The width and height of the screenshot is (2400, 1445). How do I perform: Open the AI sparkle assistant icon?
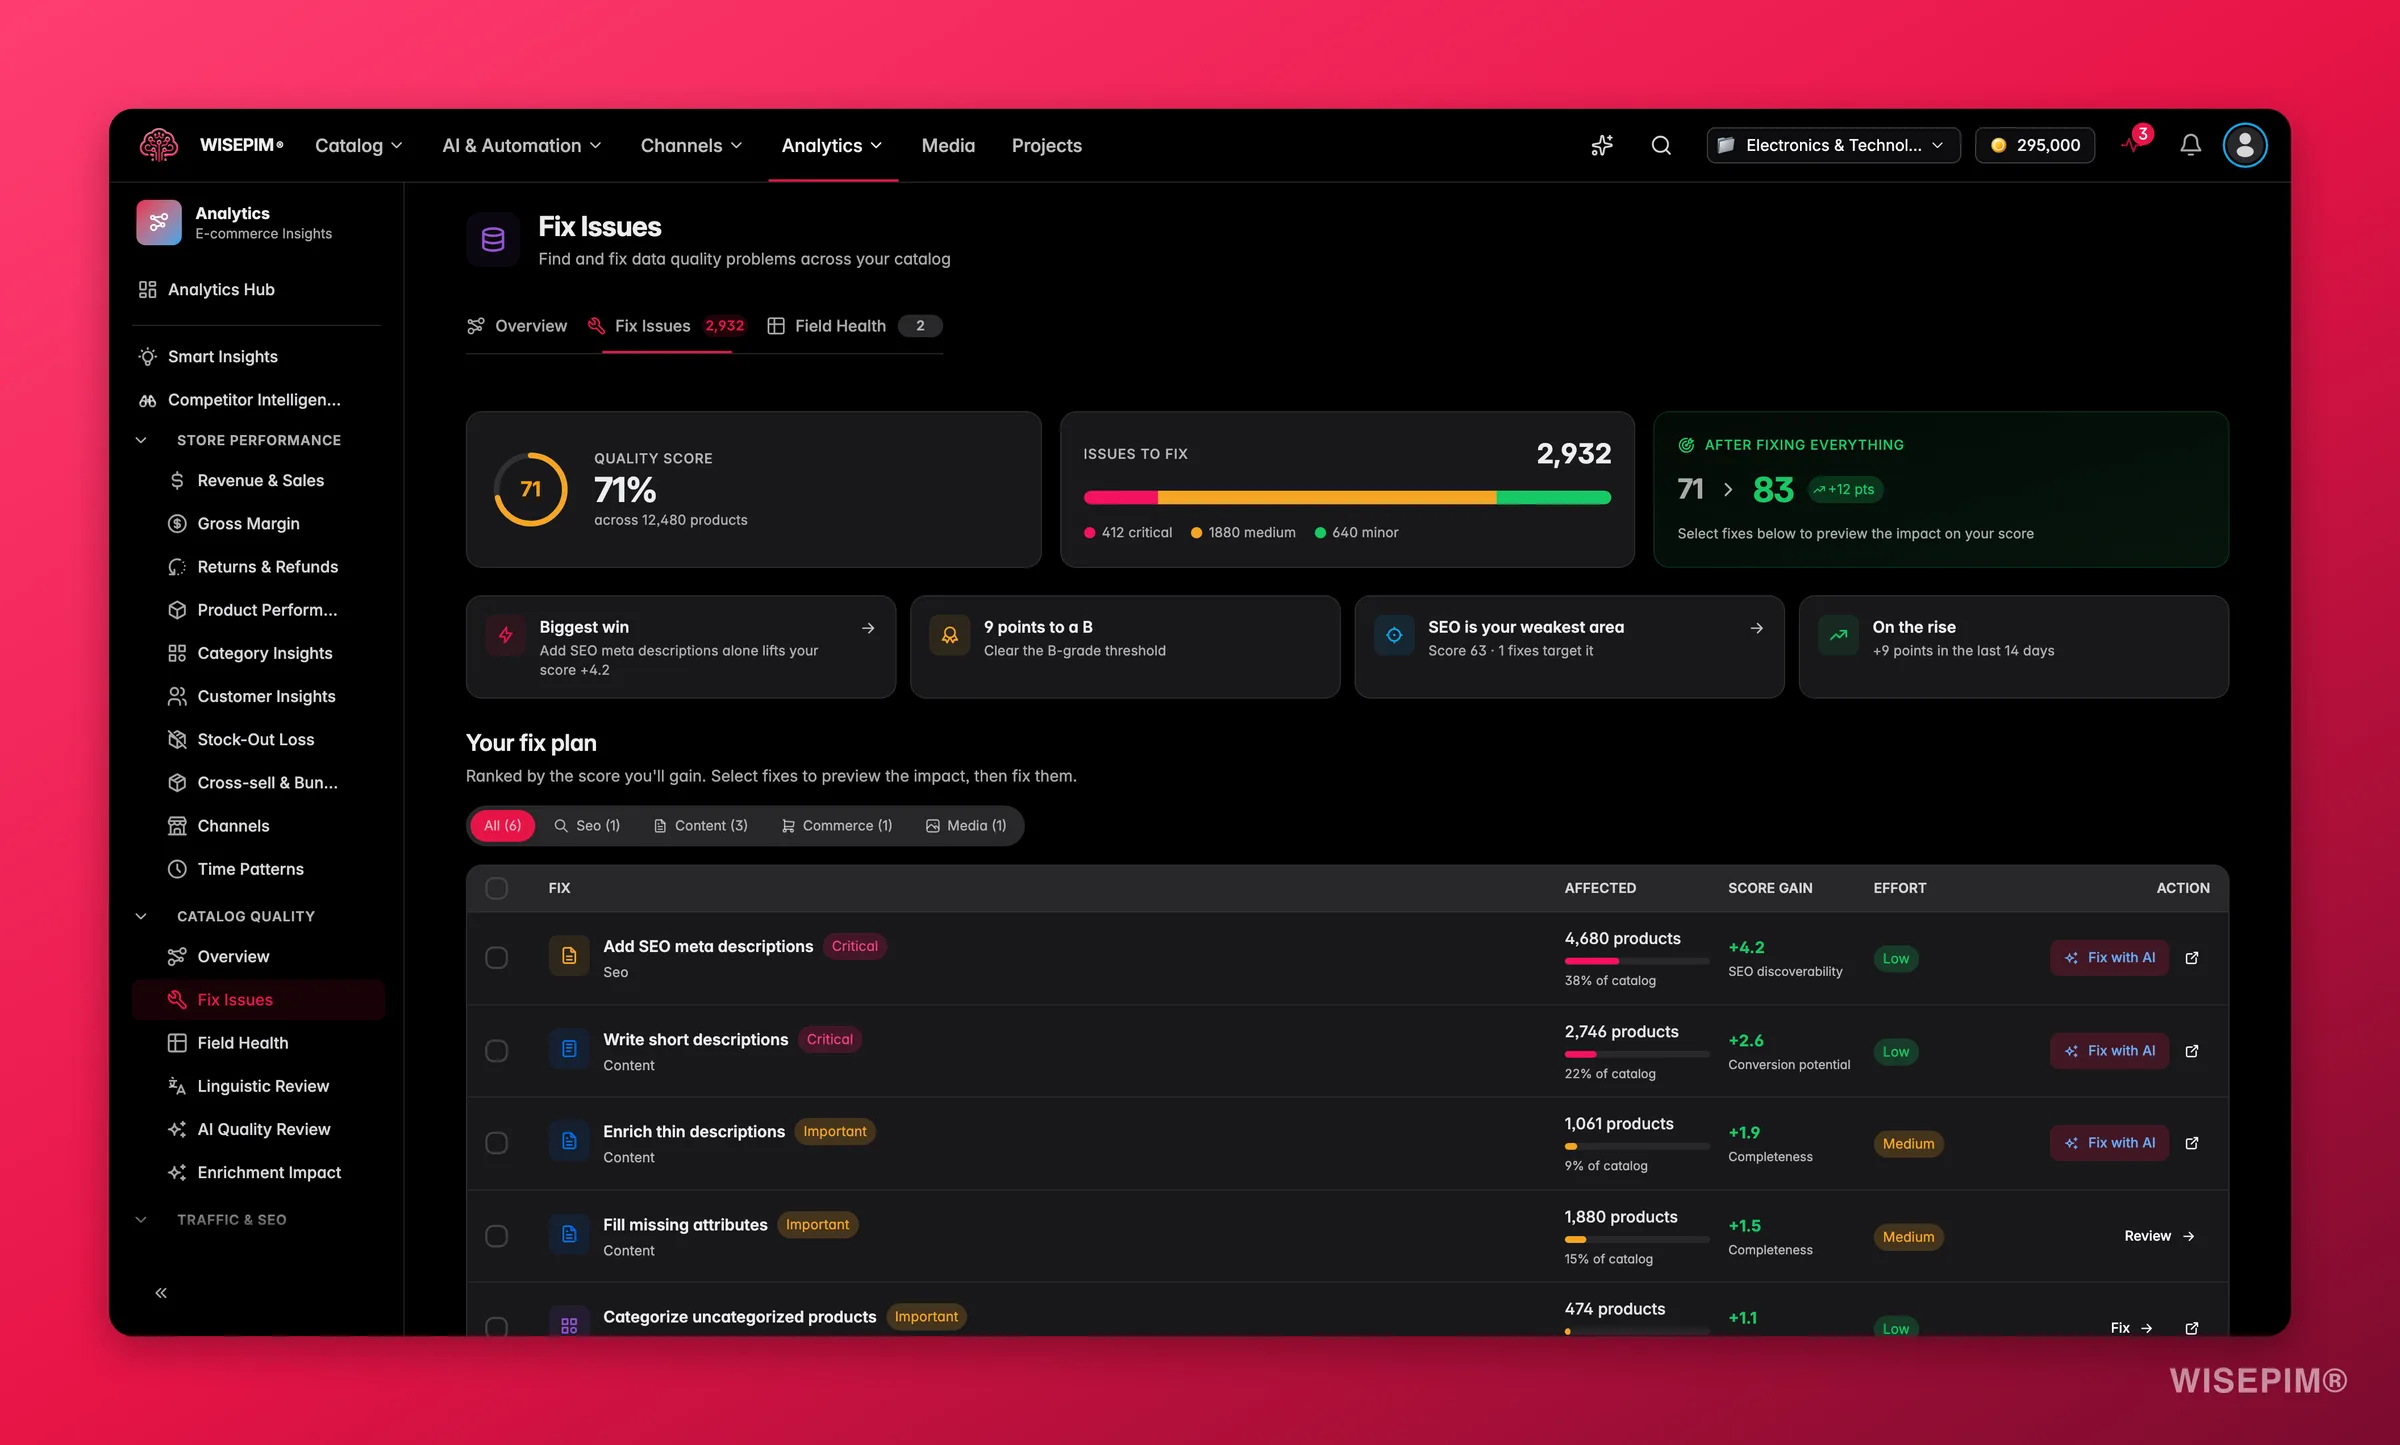(x=1602, y=145)
